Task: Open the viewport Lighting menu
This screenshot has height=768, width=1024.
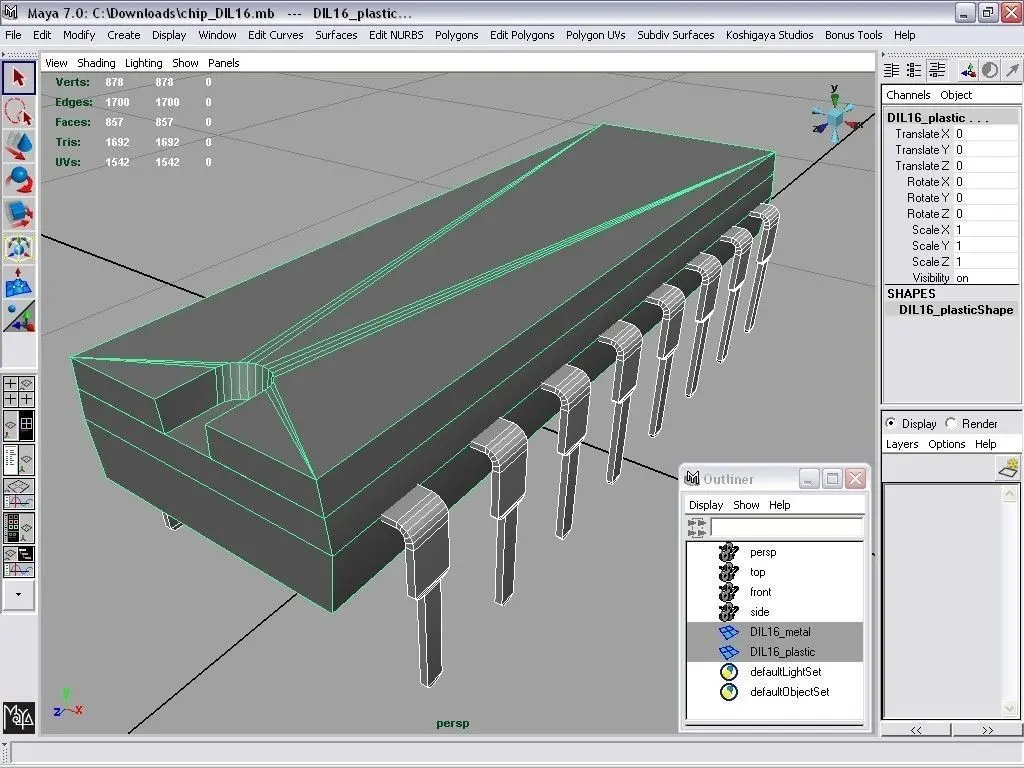Action: (144, 63)
